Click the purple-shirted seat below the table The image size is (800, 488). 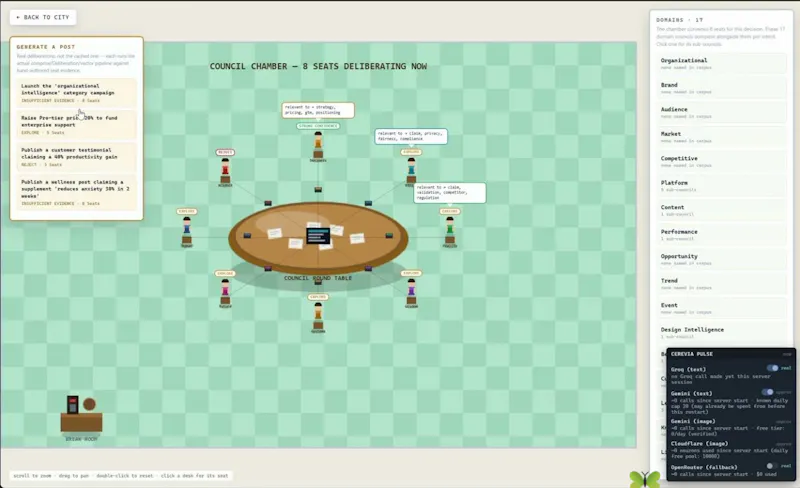point(411,292)
